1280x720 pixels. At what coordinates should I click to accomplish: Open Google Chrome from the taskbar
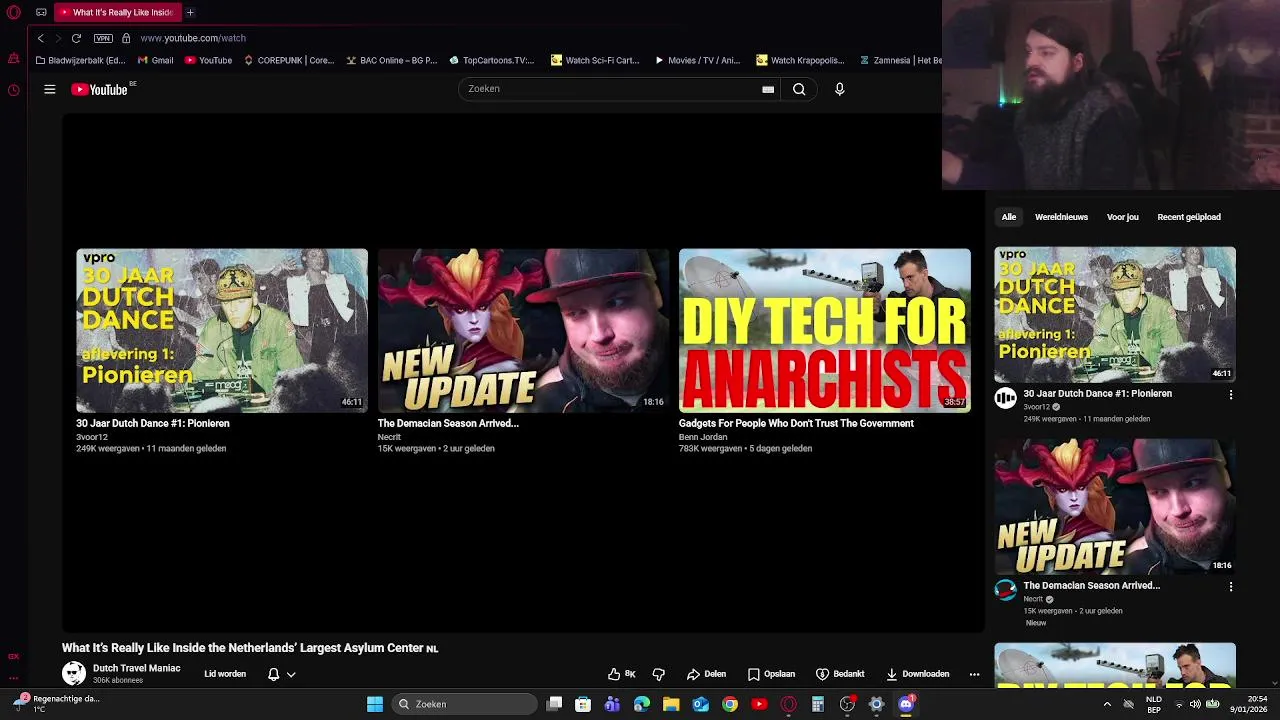tap(730, 704)
